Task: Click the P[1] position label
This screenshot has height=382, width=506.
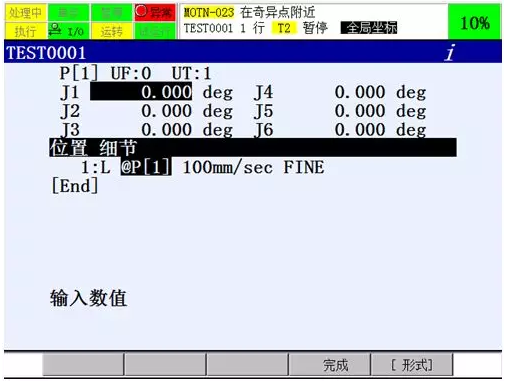Action: pyautogui.click(x=79, y=73)
